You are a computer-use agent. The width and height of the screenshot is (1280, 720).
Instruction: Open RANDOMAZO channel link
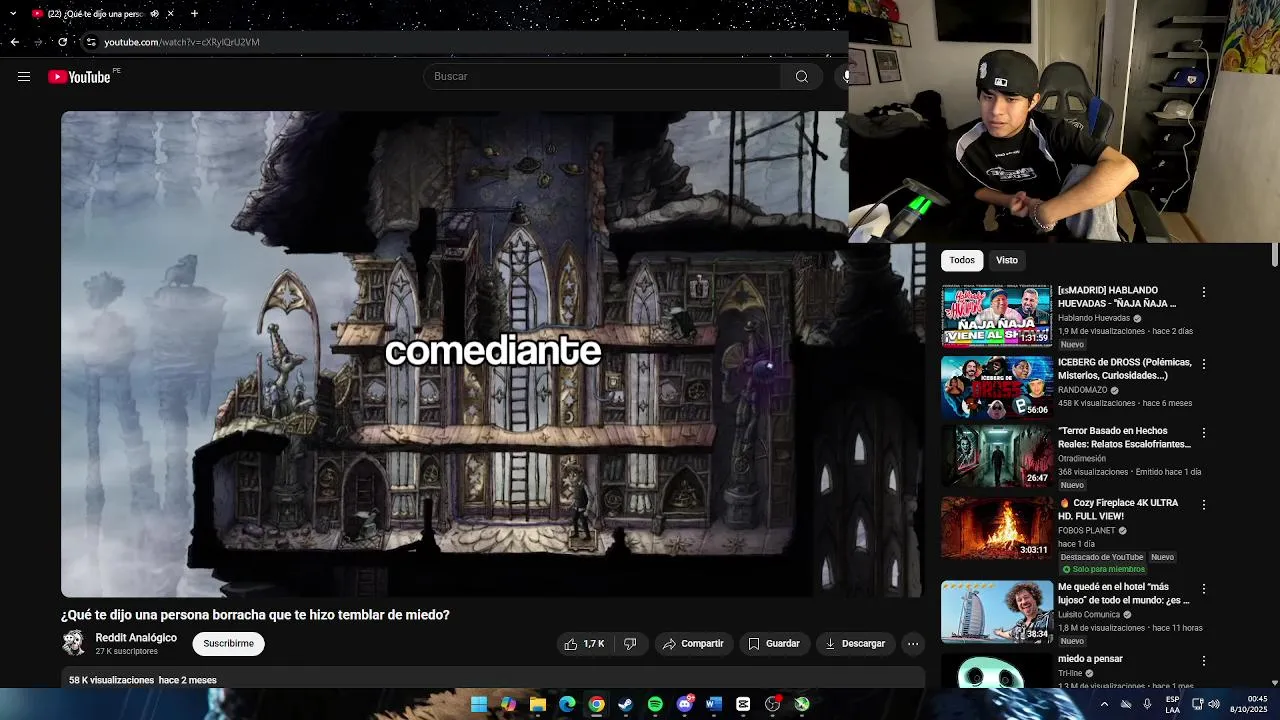click(1083, 390)
